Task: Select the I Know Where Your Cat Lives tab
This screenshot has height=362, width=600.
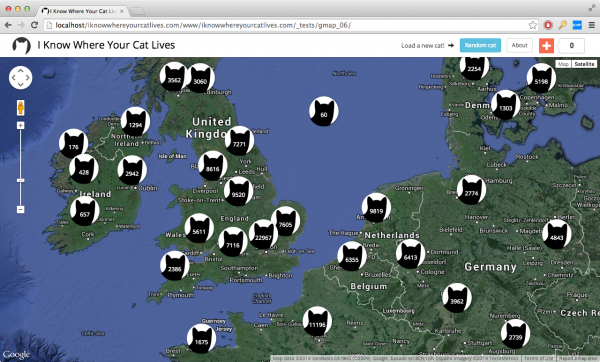Action: [x=82, y=11]
